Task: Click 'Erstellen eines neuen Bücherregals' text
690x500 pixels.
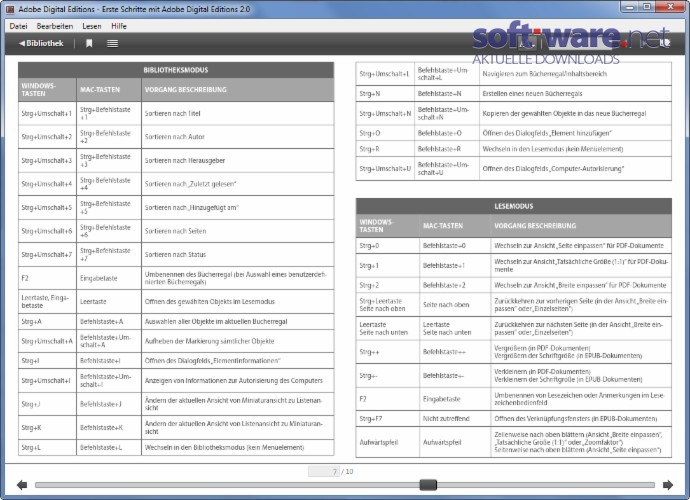Action: (532, 93)
